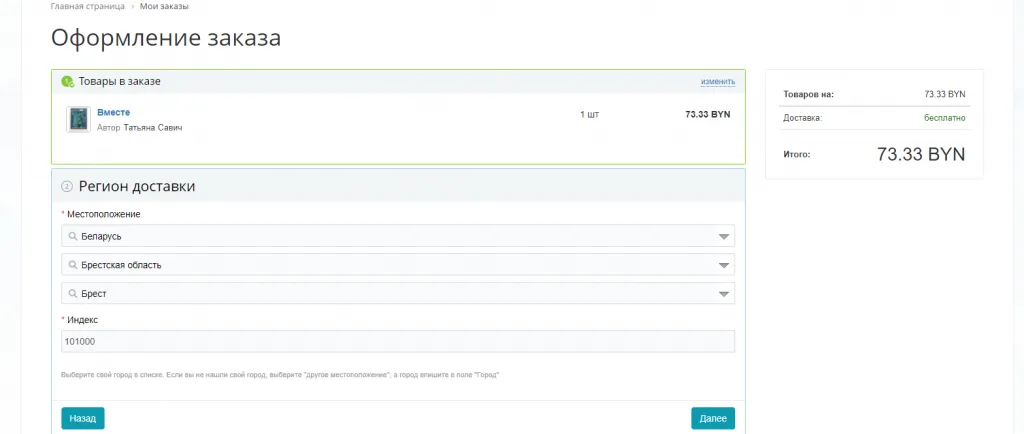Screen dimensions: 1024x434
Task: Click the search icon in Брест field
Action: point(72,294)
